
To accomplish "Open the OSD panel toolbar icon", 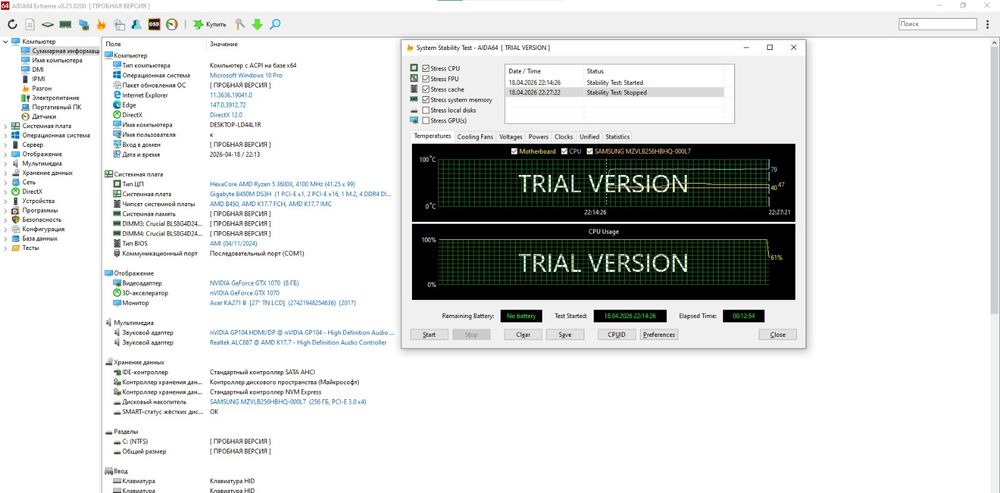I will [154, 24].
